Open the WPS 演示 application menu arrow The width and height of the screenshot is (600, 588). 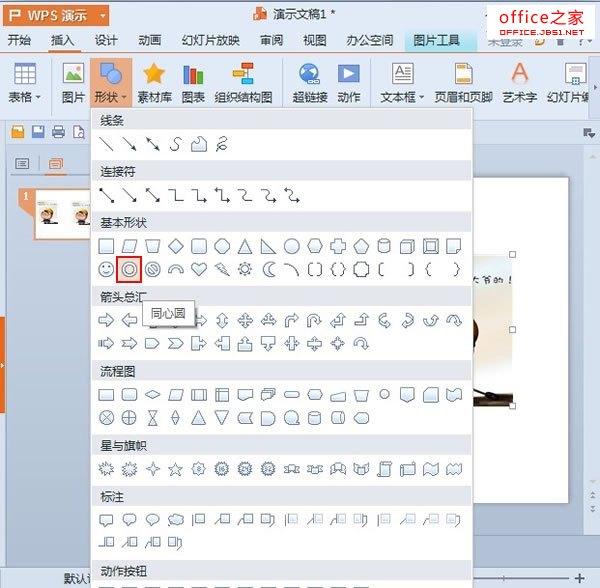click(x=102, y=16)
